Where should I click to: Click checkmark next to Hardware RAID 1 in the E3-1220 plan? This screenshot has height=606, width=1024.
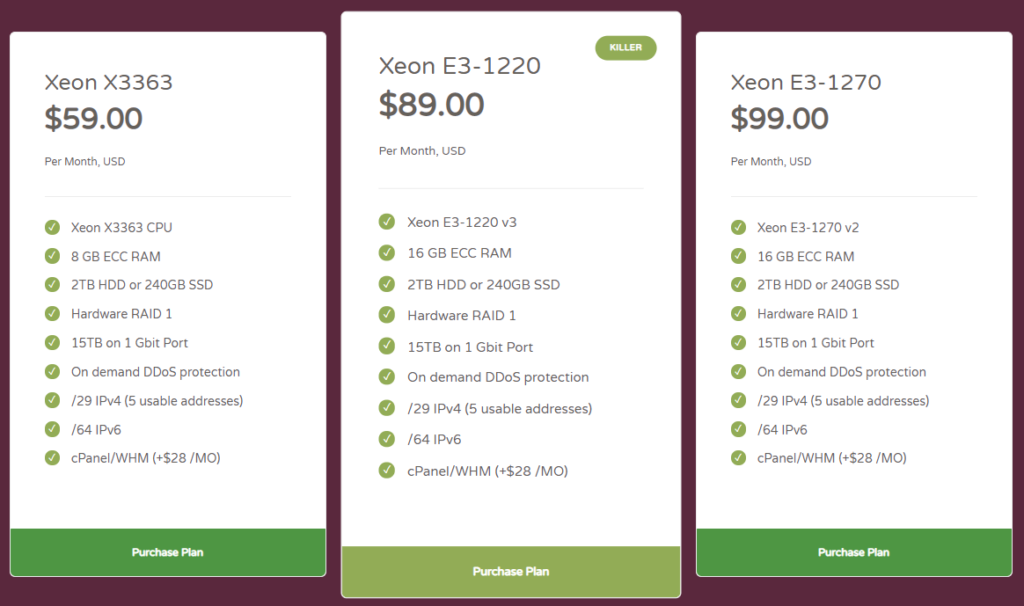coord(387,315)
